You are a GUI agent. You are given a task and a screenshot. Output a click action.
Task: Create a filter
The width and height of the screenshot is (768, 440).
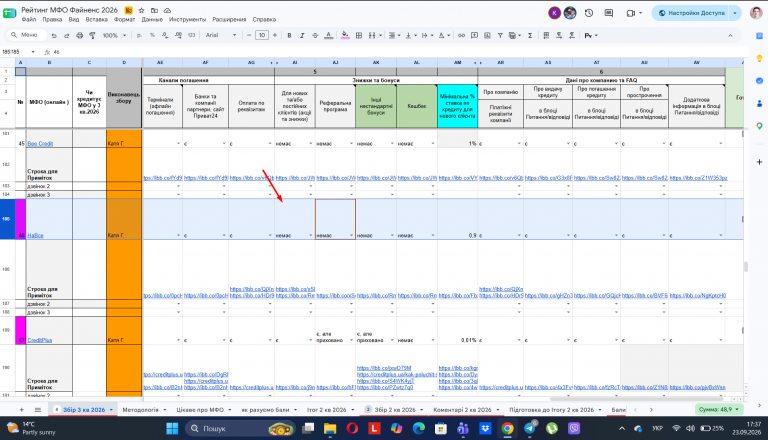[x=500, y=35]
